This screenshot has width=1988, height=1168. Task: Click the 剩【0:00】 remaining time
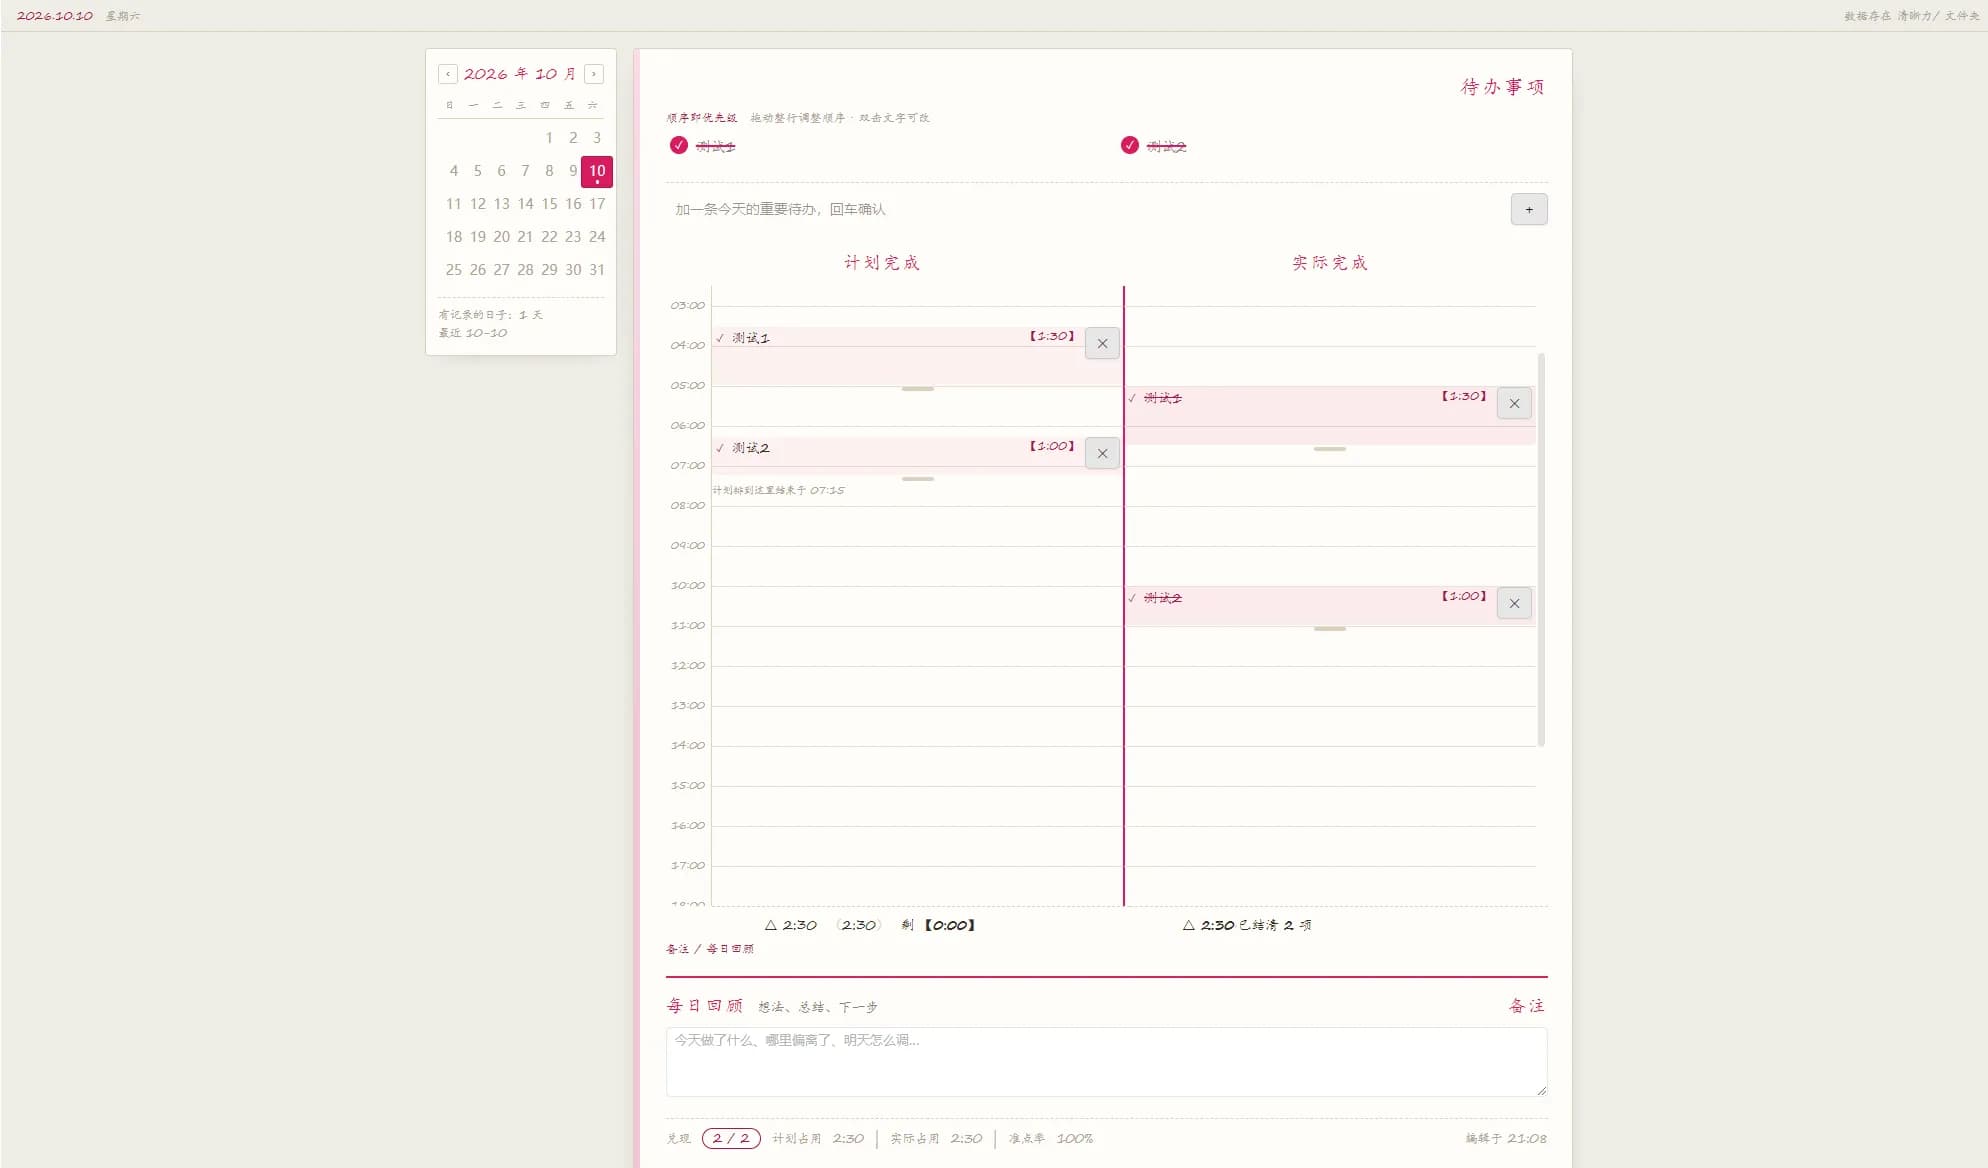click(938, 925)
